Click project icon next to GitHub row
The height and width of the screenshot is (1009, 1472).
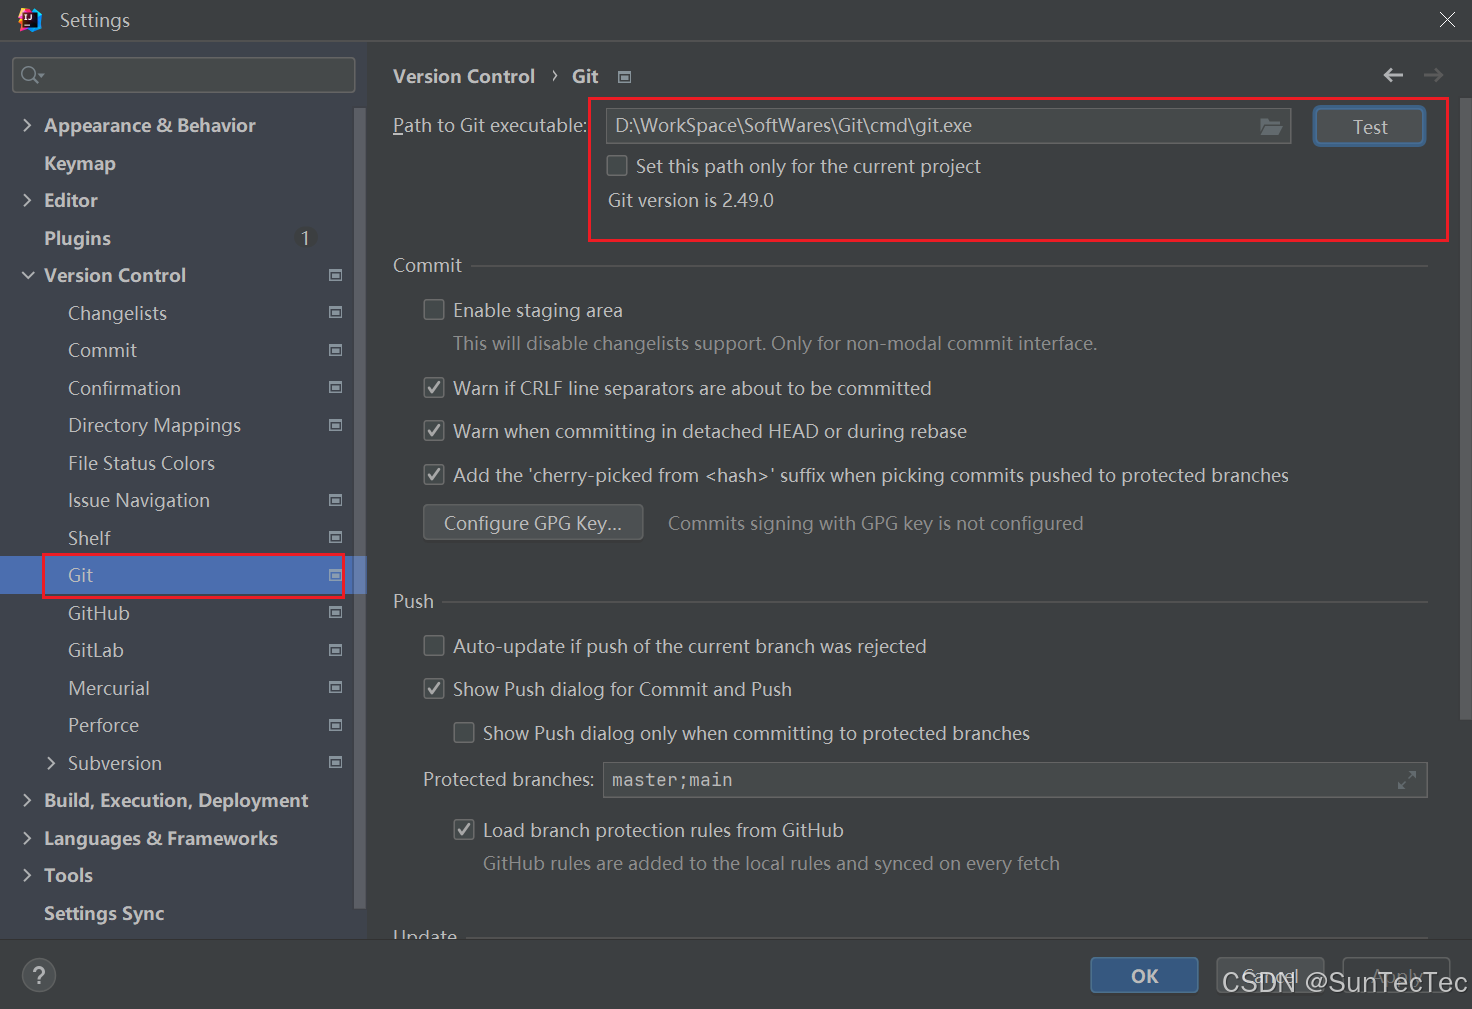[336, 613]
